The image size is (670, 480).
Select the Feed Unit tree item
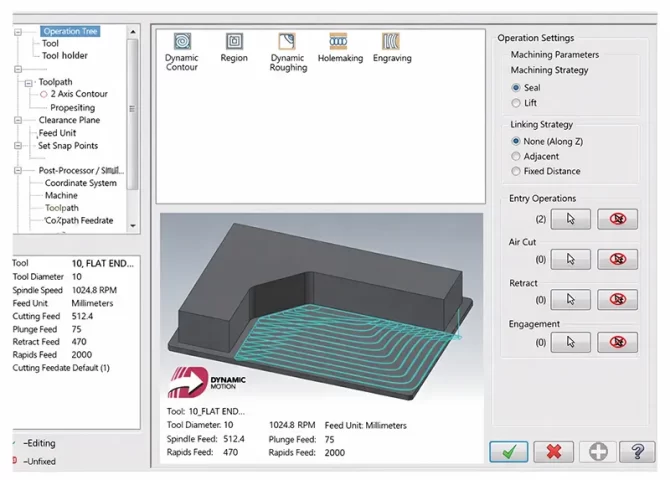(57, 133)
